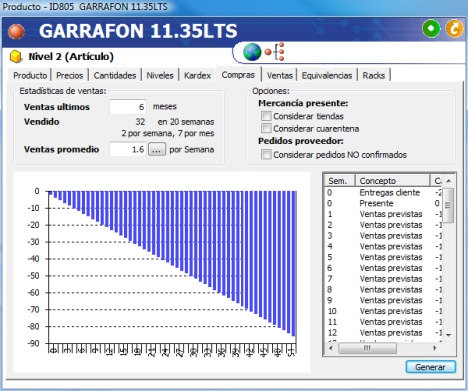The width and height of the screenshot is (468, 391).
Task: Click the red sphere icon beside GARRAFON title
Action: tap(16, 31)
